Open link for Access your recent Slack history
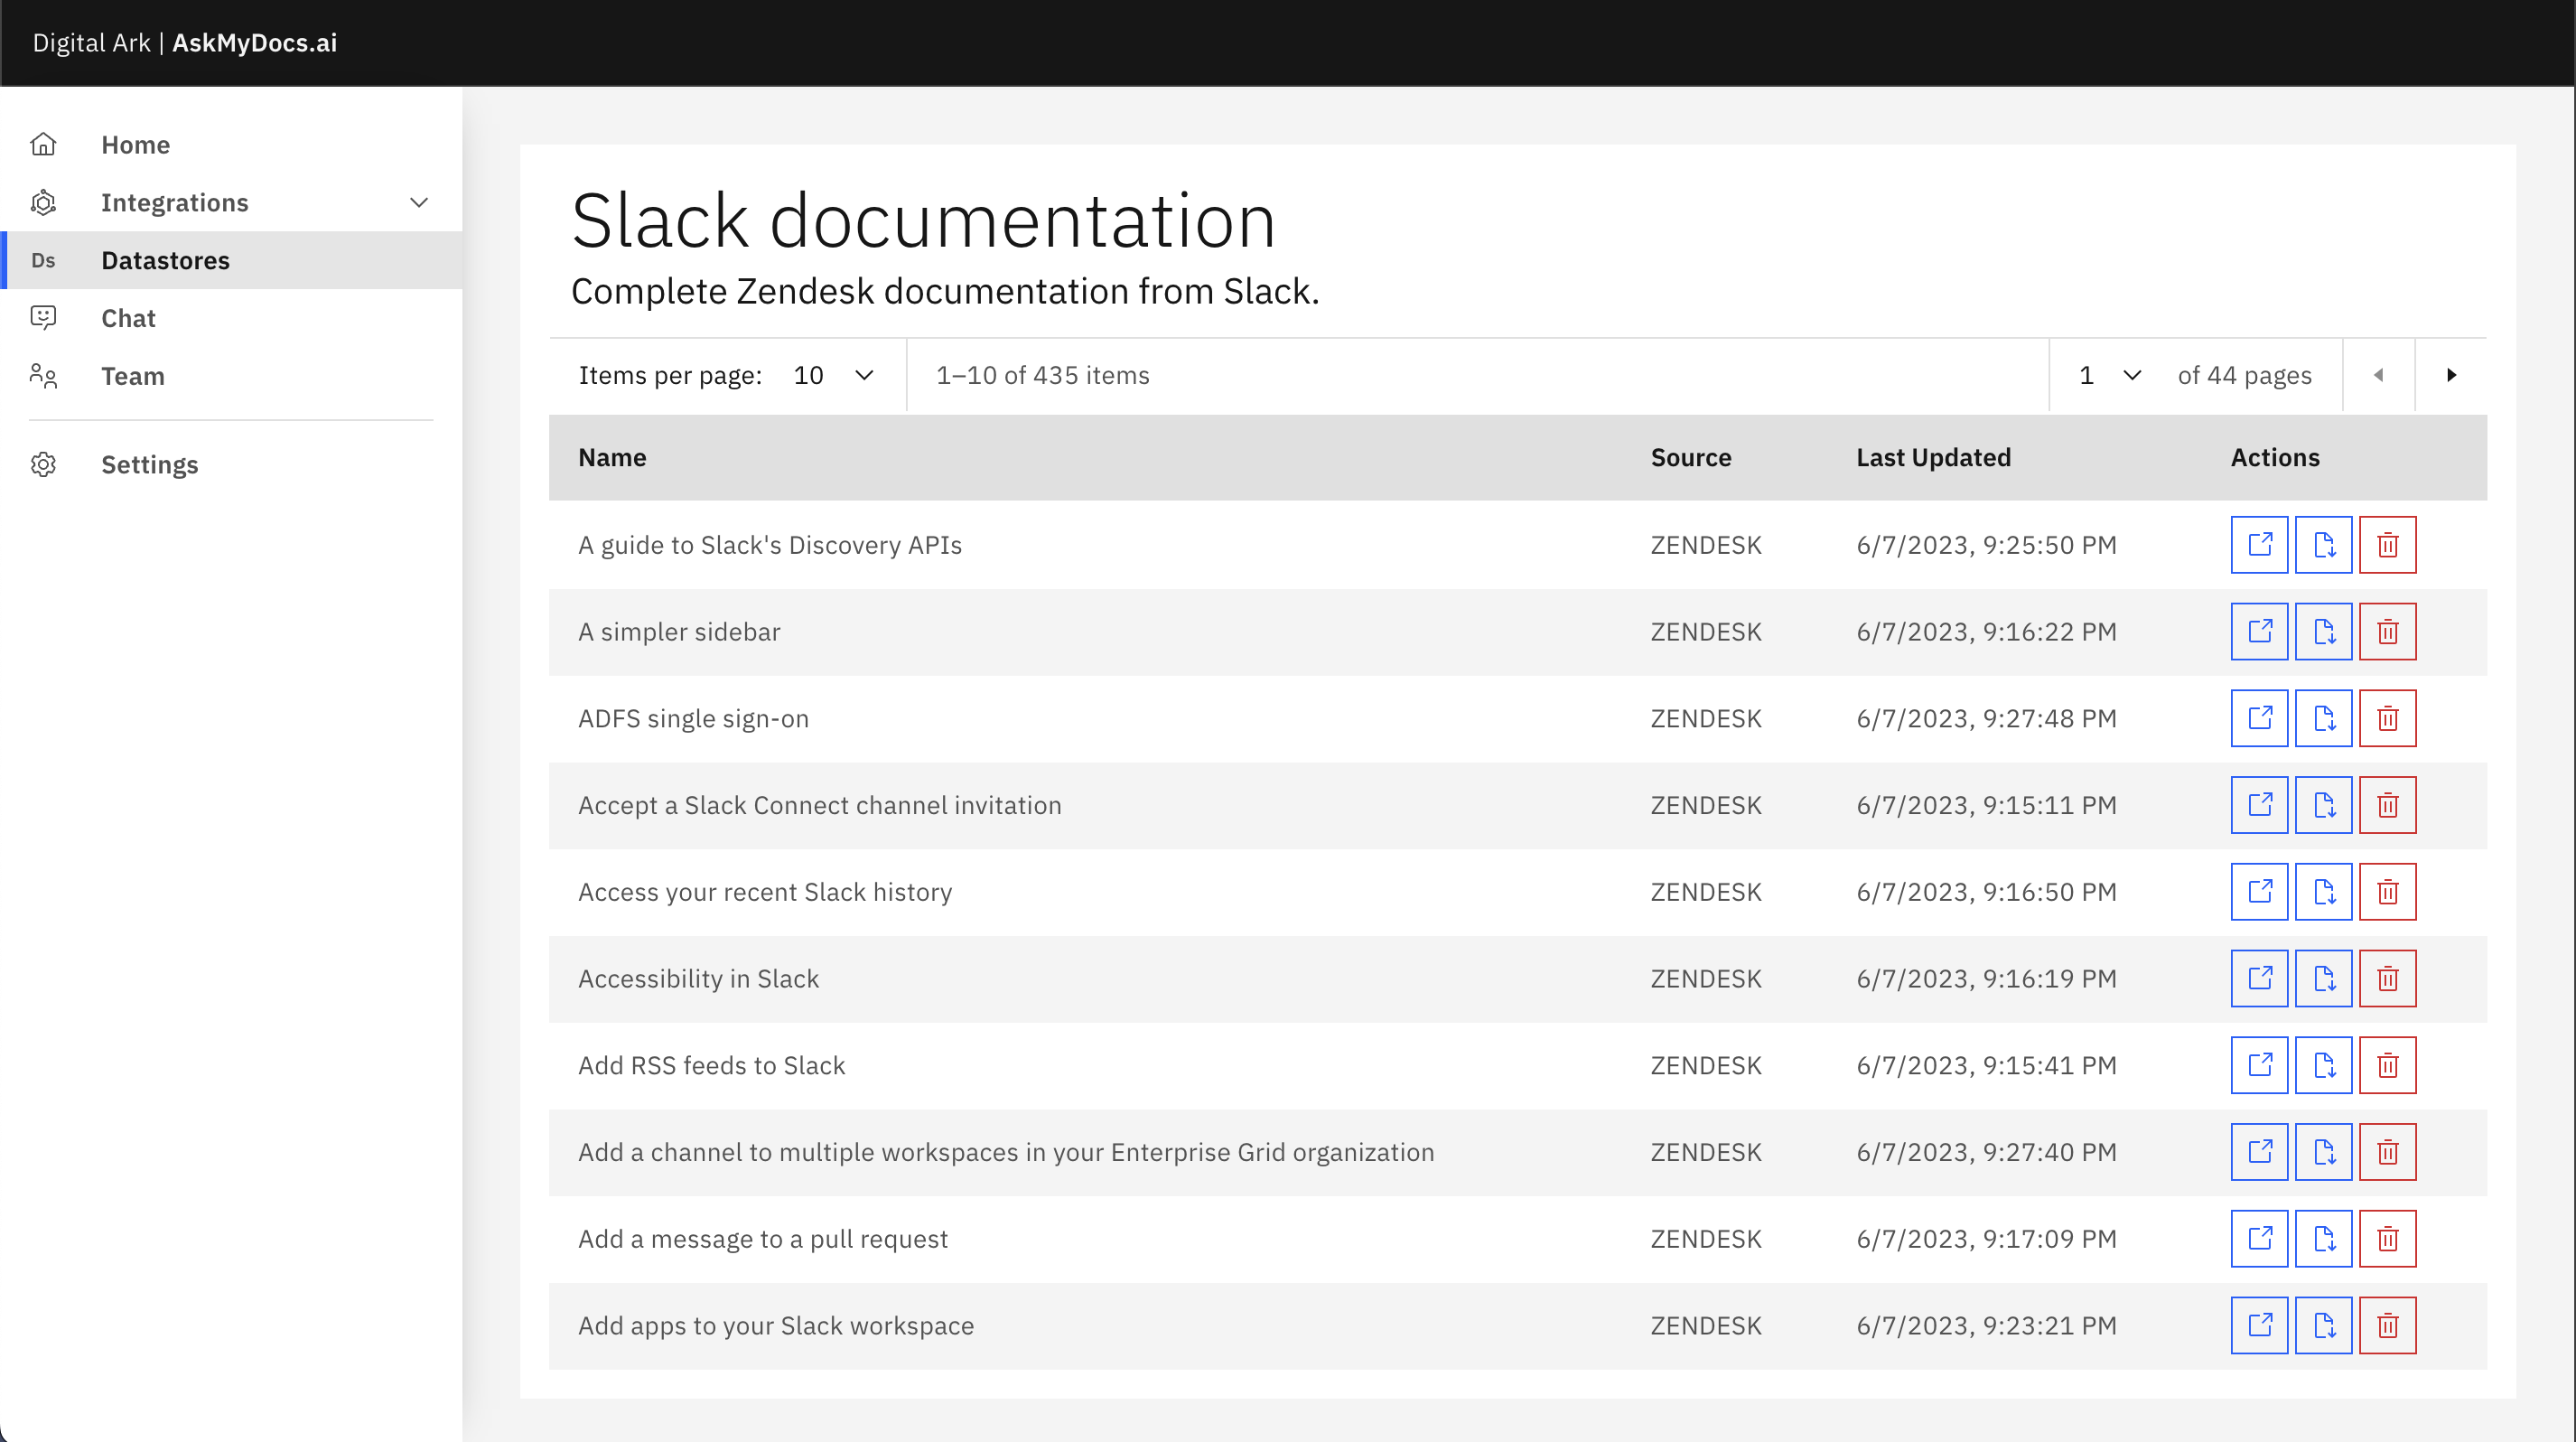Image resolution: width=2576 pixels, height=1442 pixels. click(x=2259, y=892)
